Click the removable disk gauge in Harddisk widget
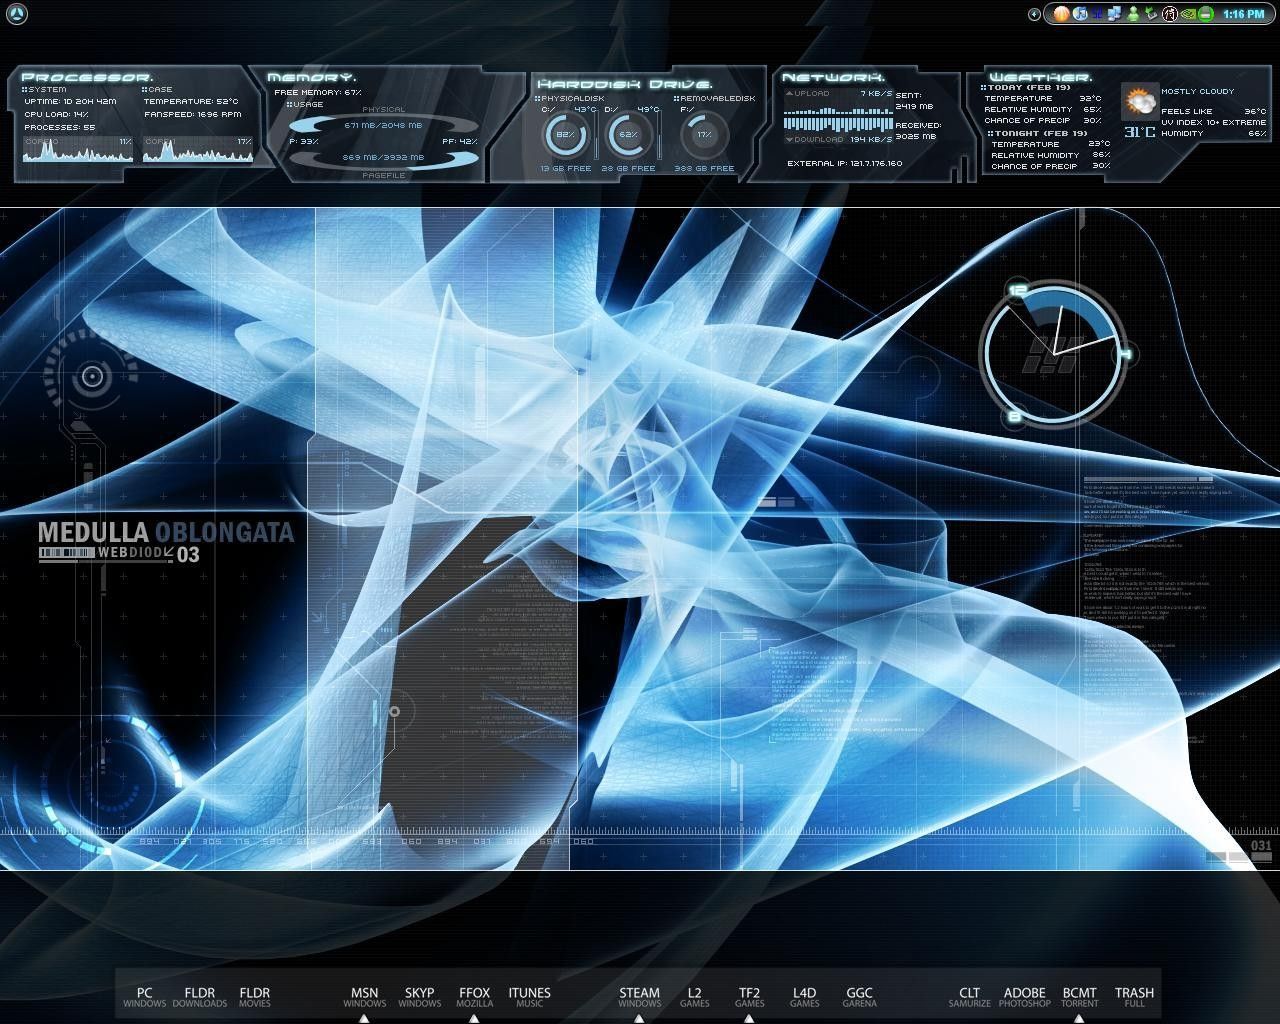 (706, 136)
